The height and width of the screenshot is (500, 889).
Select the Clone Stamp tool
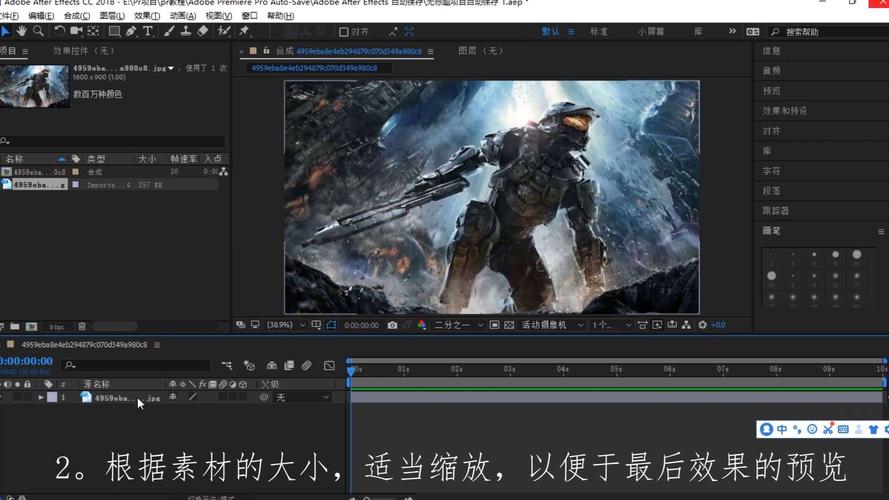pos(185,31)
